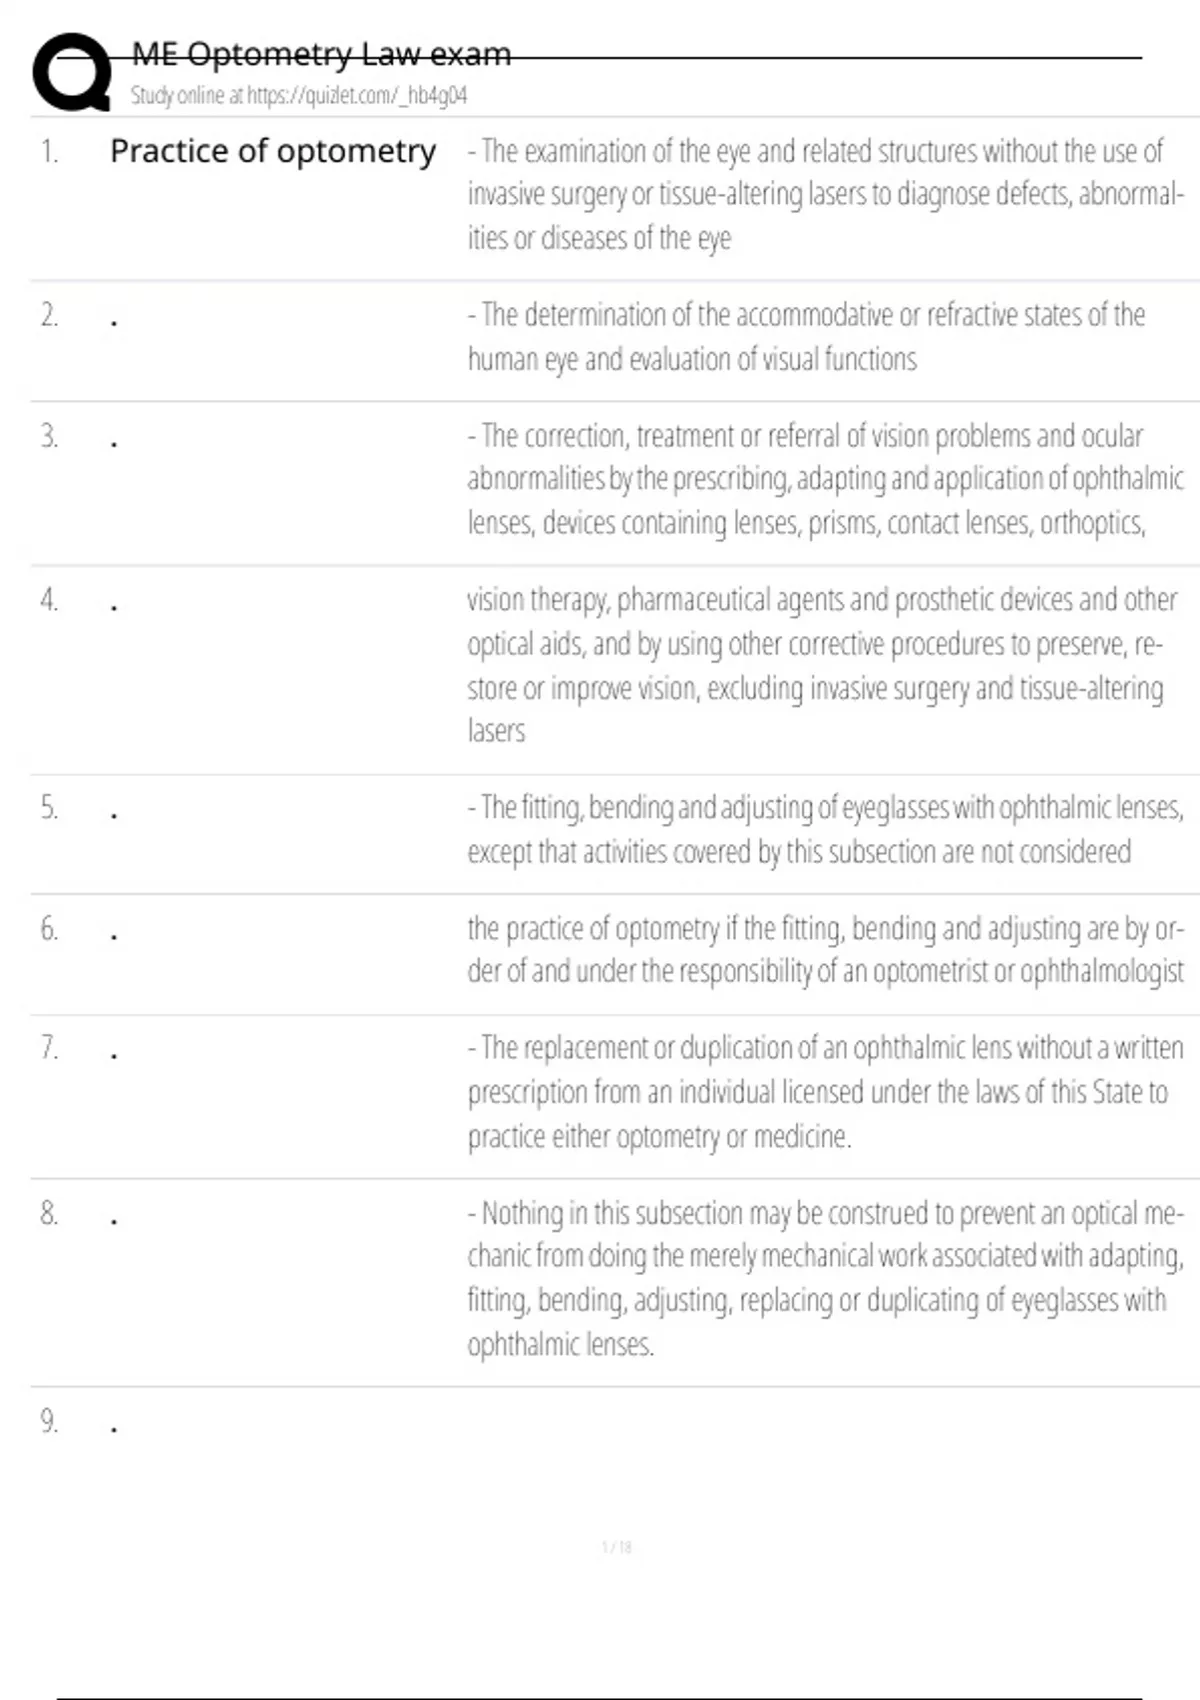Image resolution: width=1200 pixels, height=1700 pixels.
Task: Select row number 2
Action: coord(49,315)
